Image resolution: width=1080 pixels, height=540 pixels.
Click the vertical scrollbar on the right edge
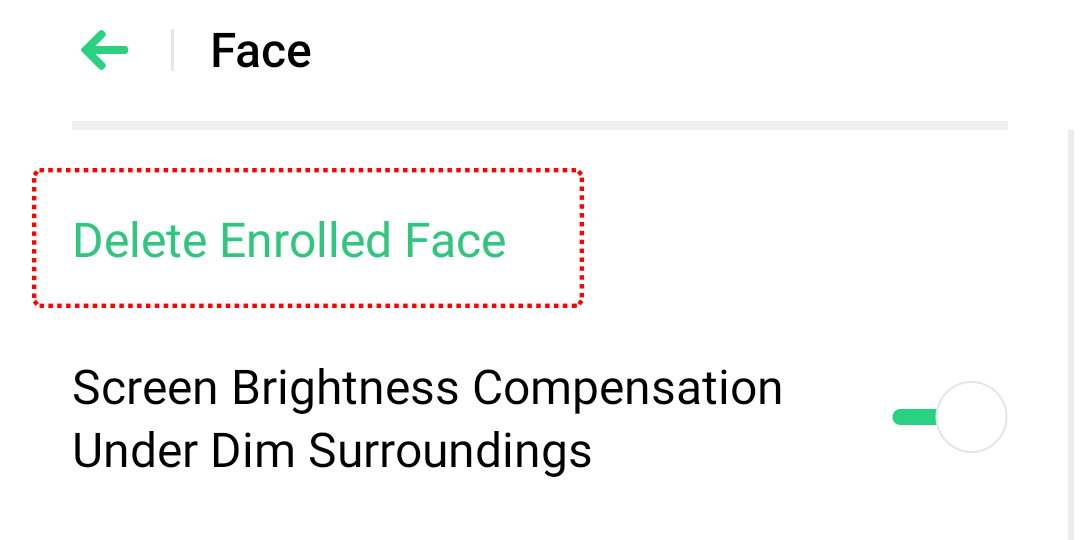coord(1072,330)
